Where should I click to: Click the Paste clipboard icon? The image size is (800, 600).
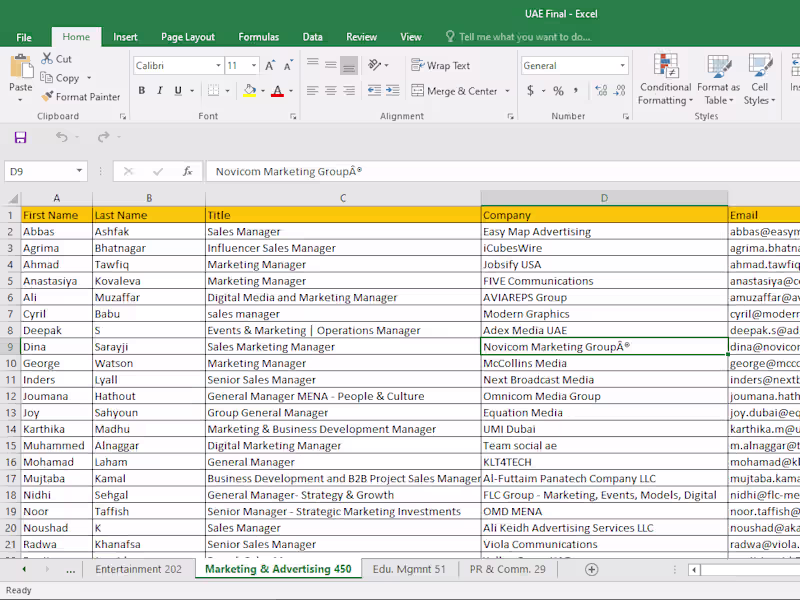[20, 68]
